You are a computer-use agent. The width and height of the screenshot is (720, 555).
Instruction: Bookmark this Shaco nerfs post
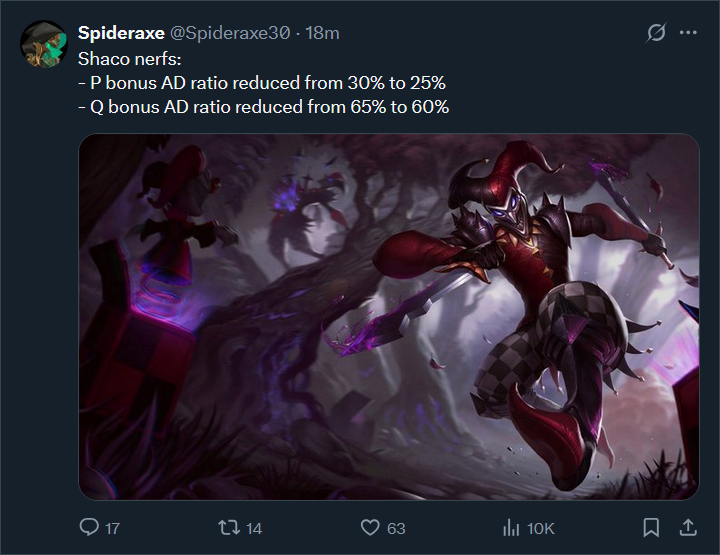tap(651, 527)
